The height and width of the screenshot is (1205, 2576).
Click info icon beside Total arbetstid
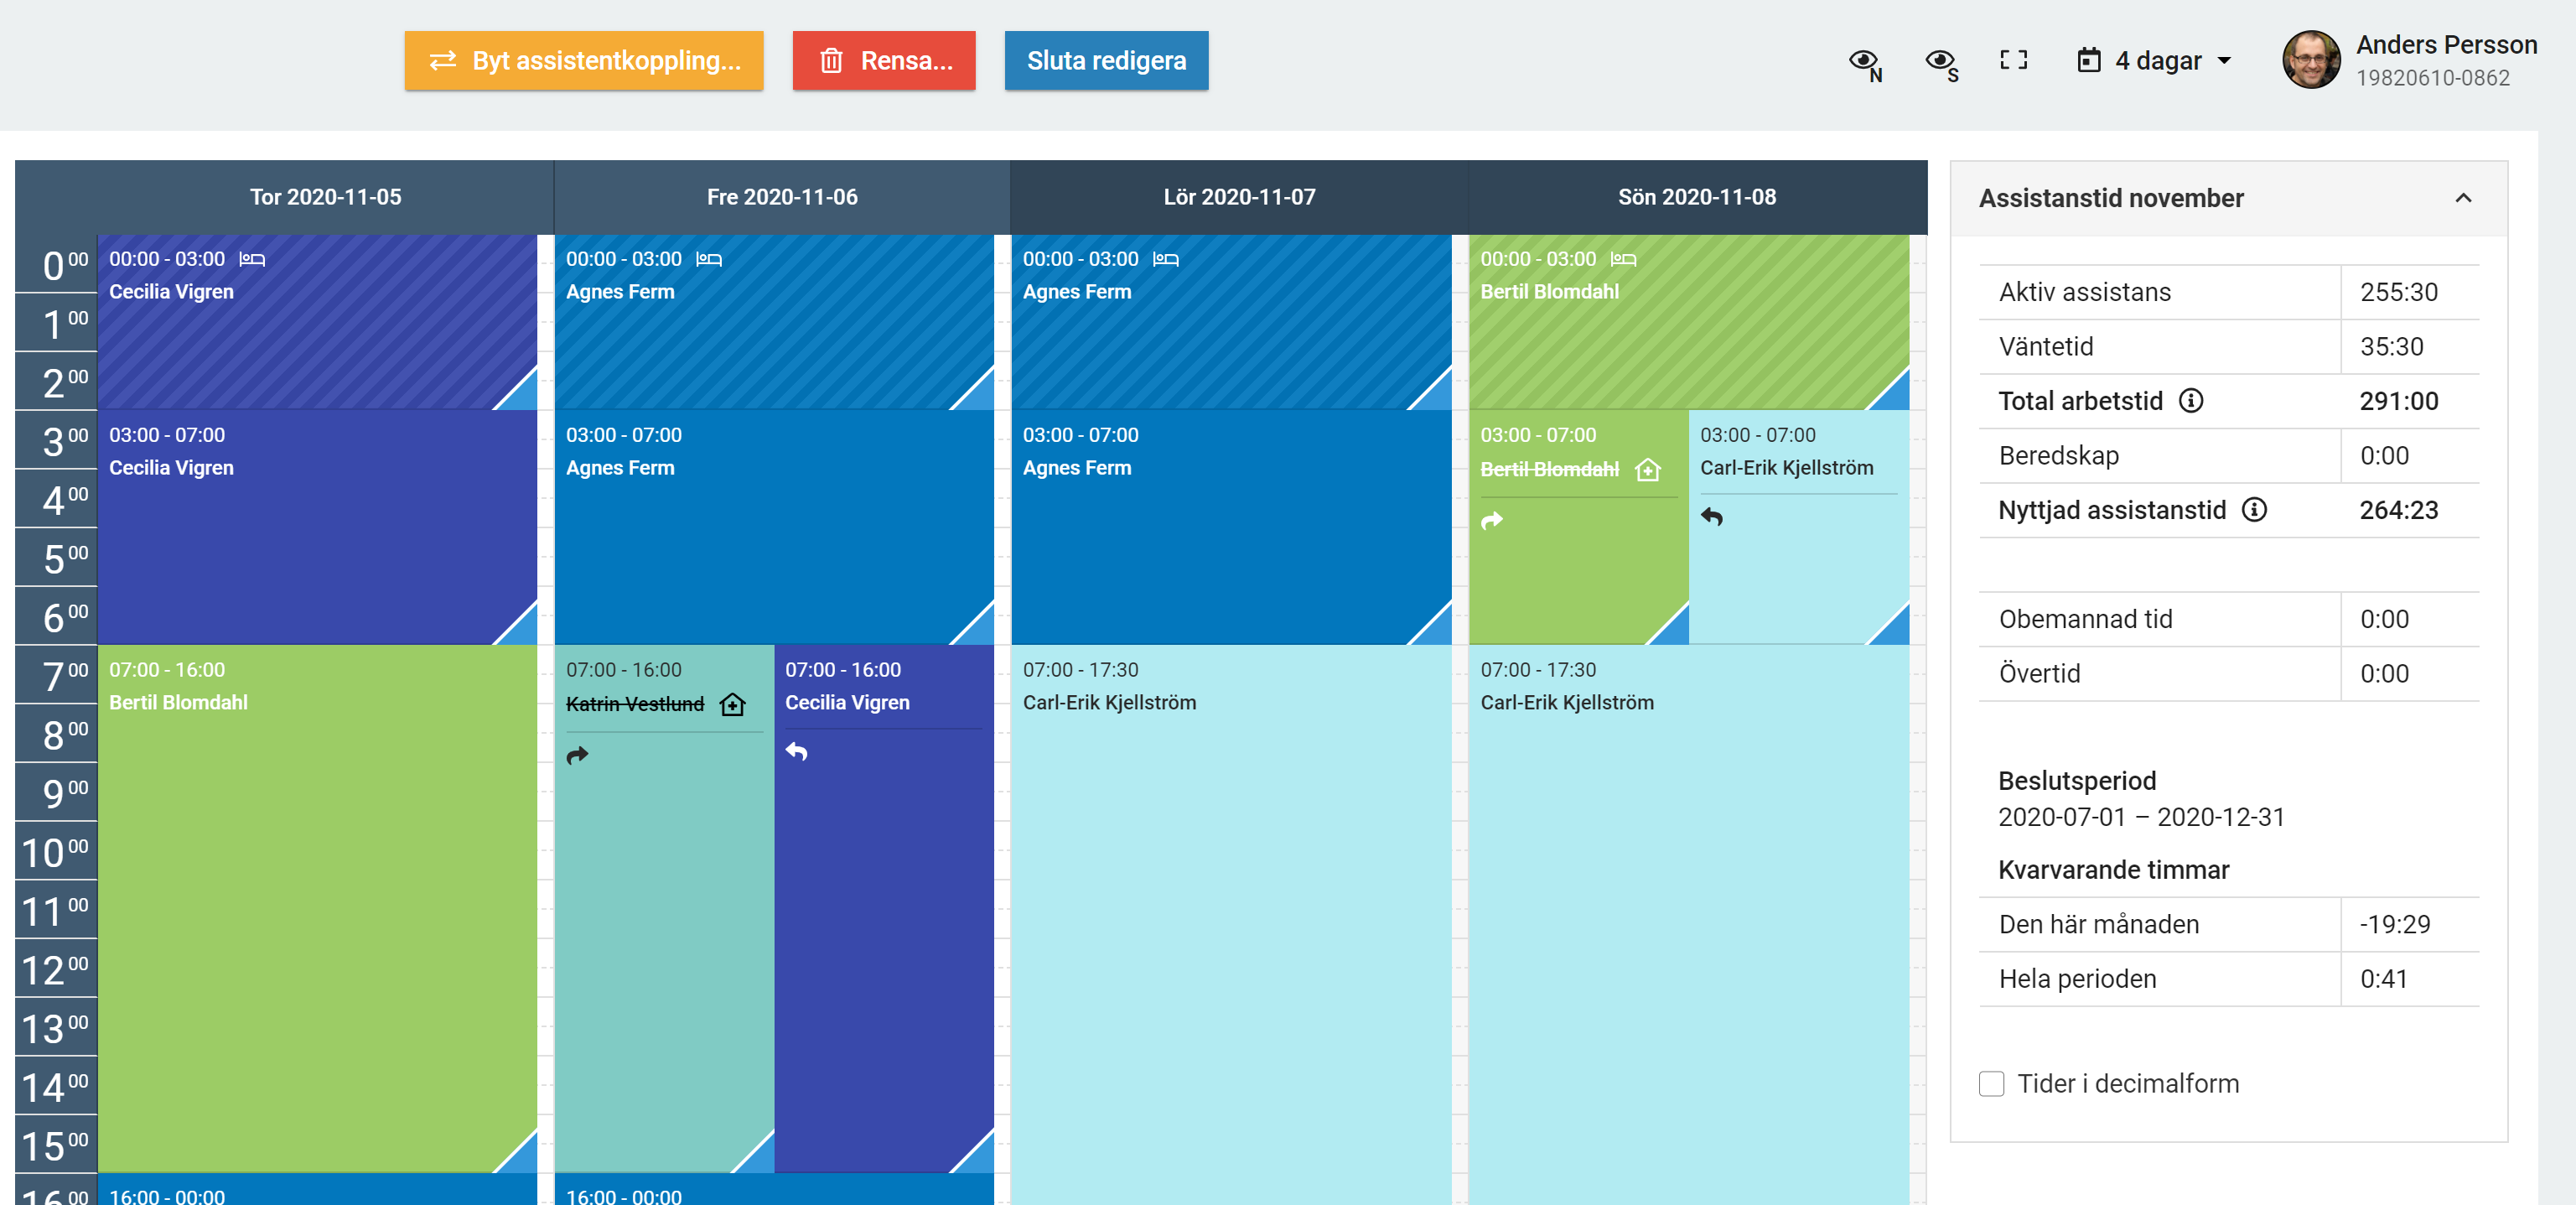(x=2190, y=401)
